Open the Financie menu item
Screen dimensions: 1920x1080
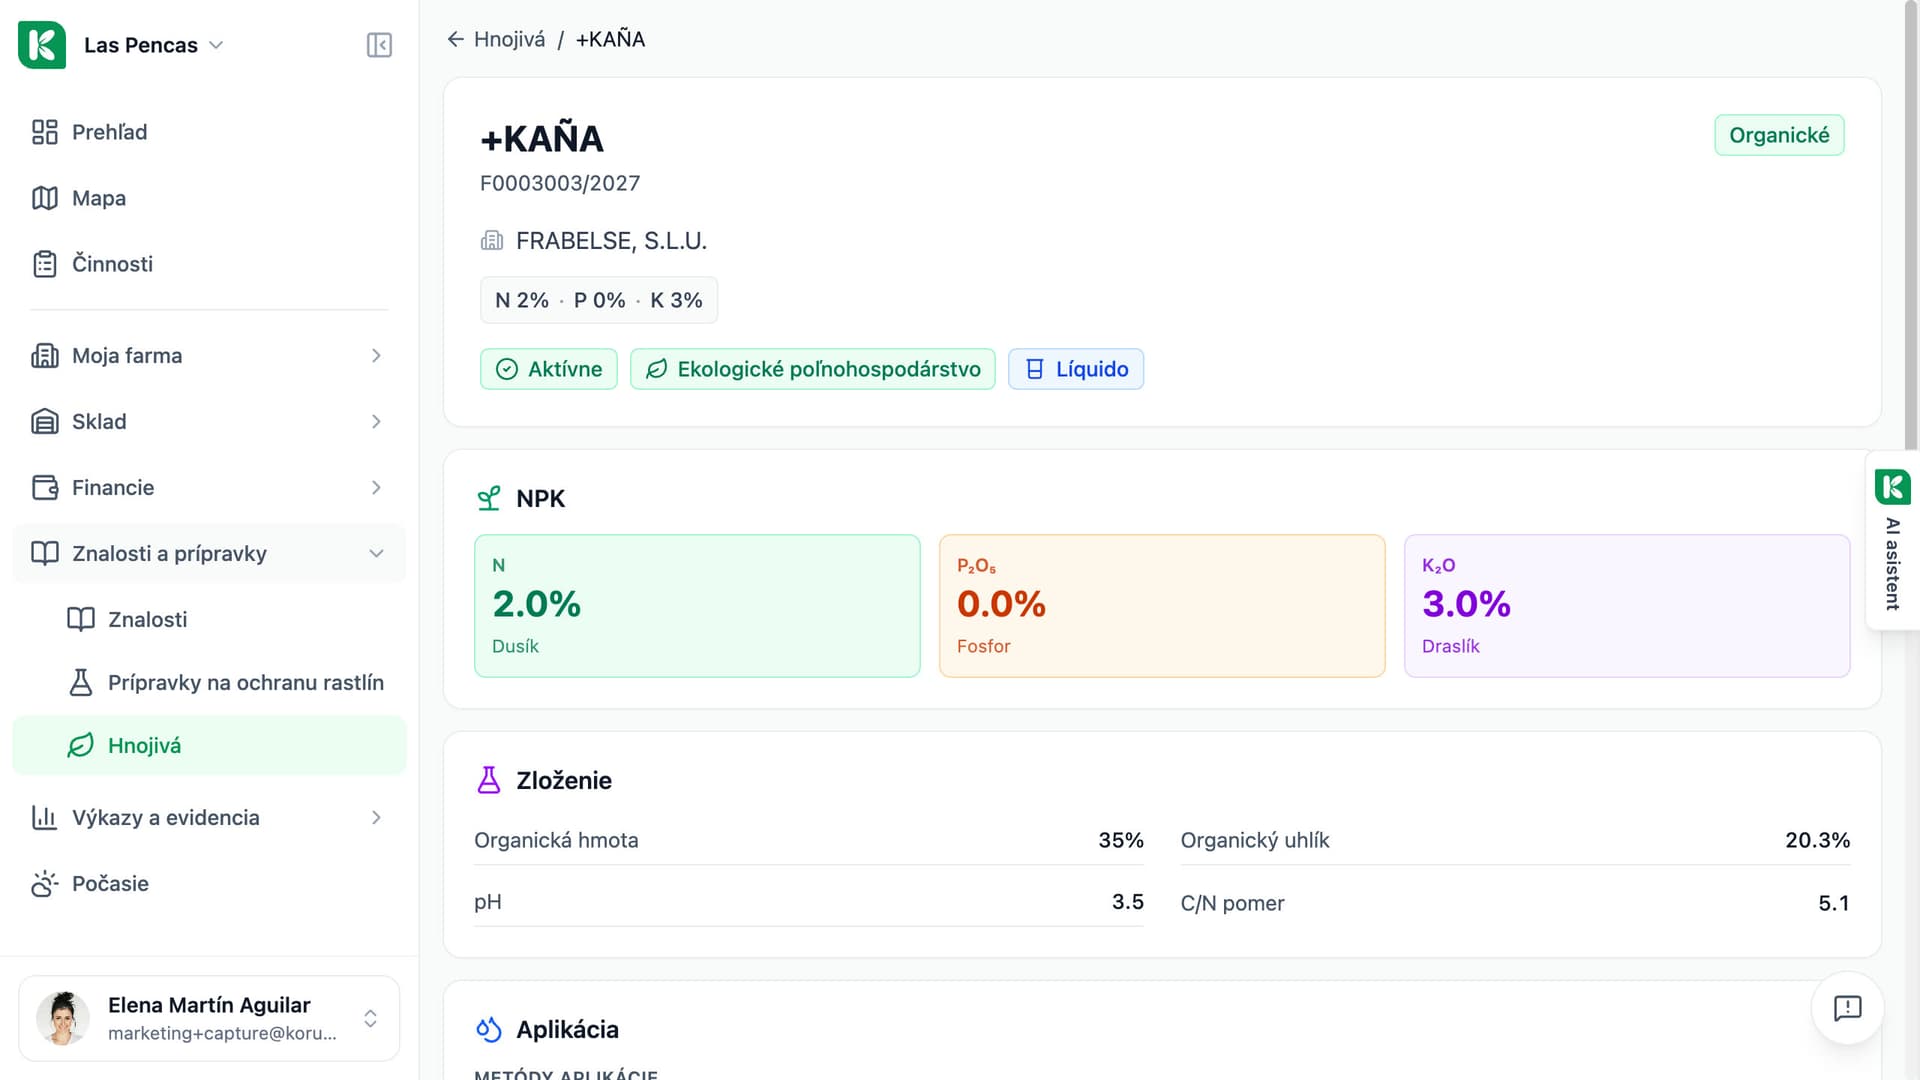coord(209,488)
